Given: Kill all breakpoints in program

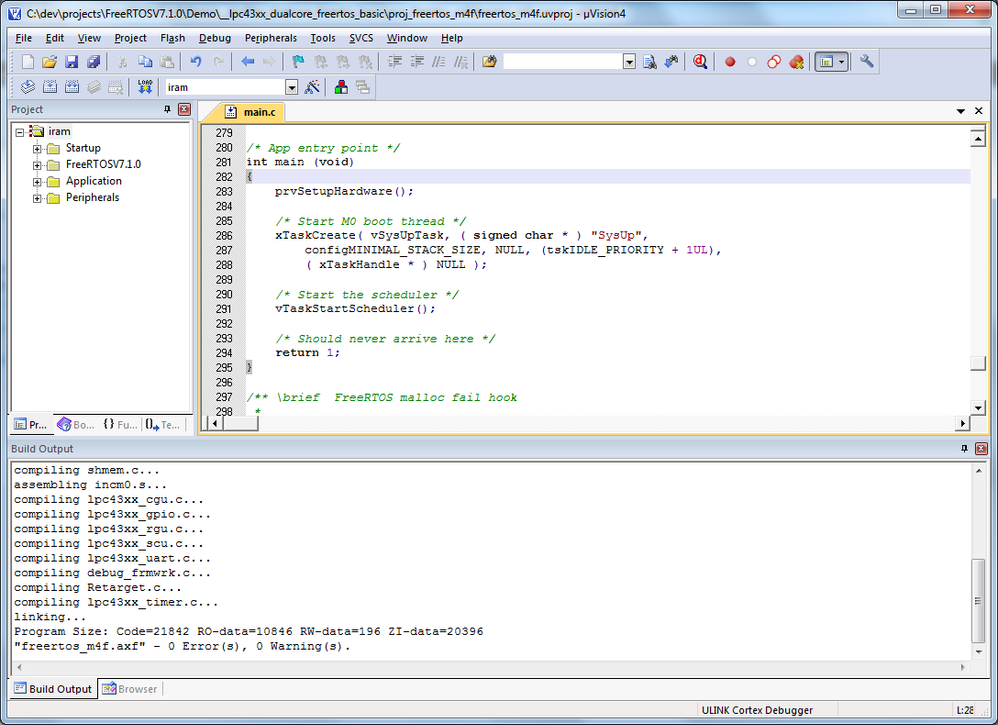Looking at the screenshot, I should click(x=796, y=61).
